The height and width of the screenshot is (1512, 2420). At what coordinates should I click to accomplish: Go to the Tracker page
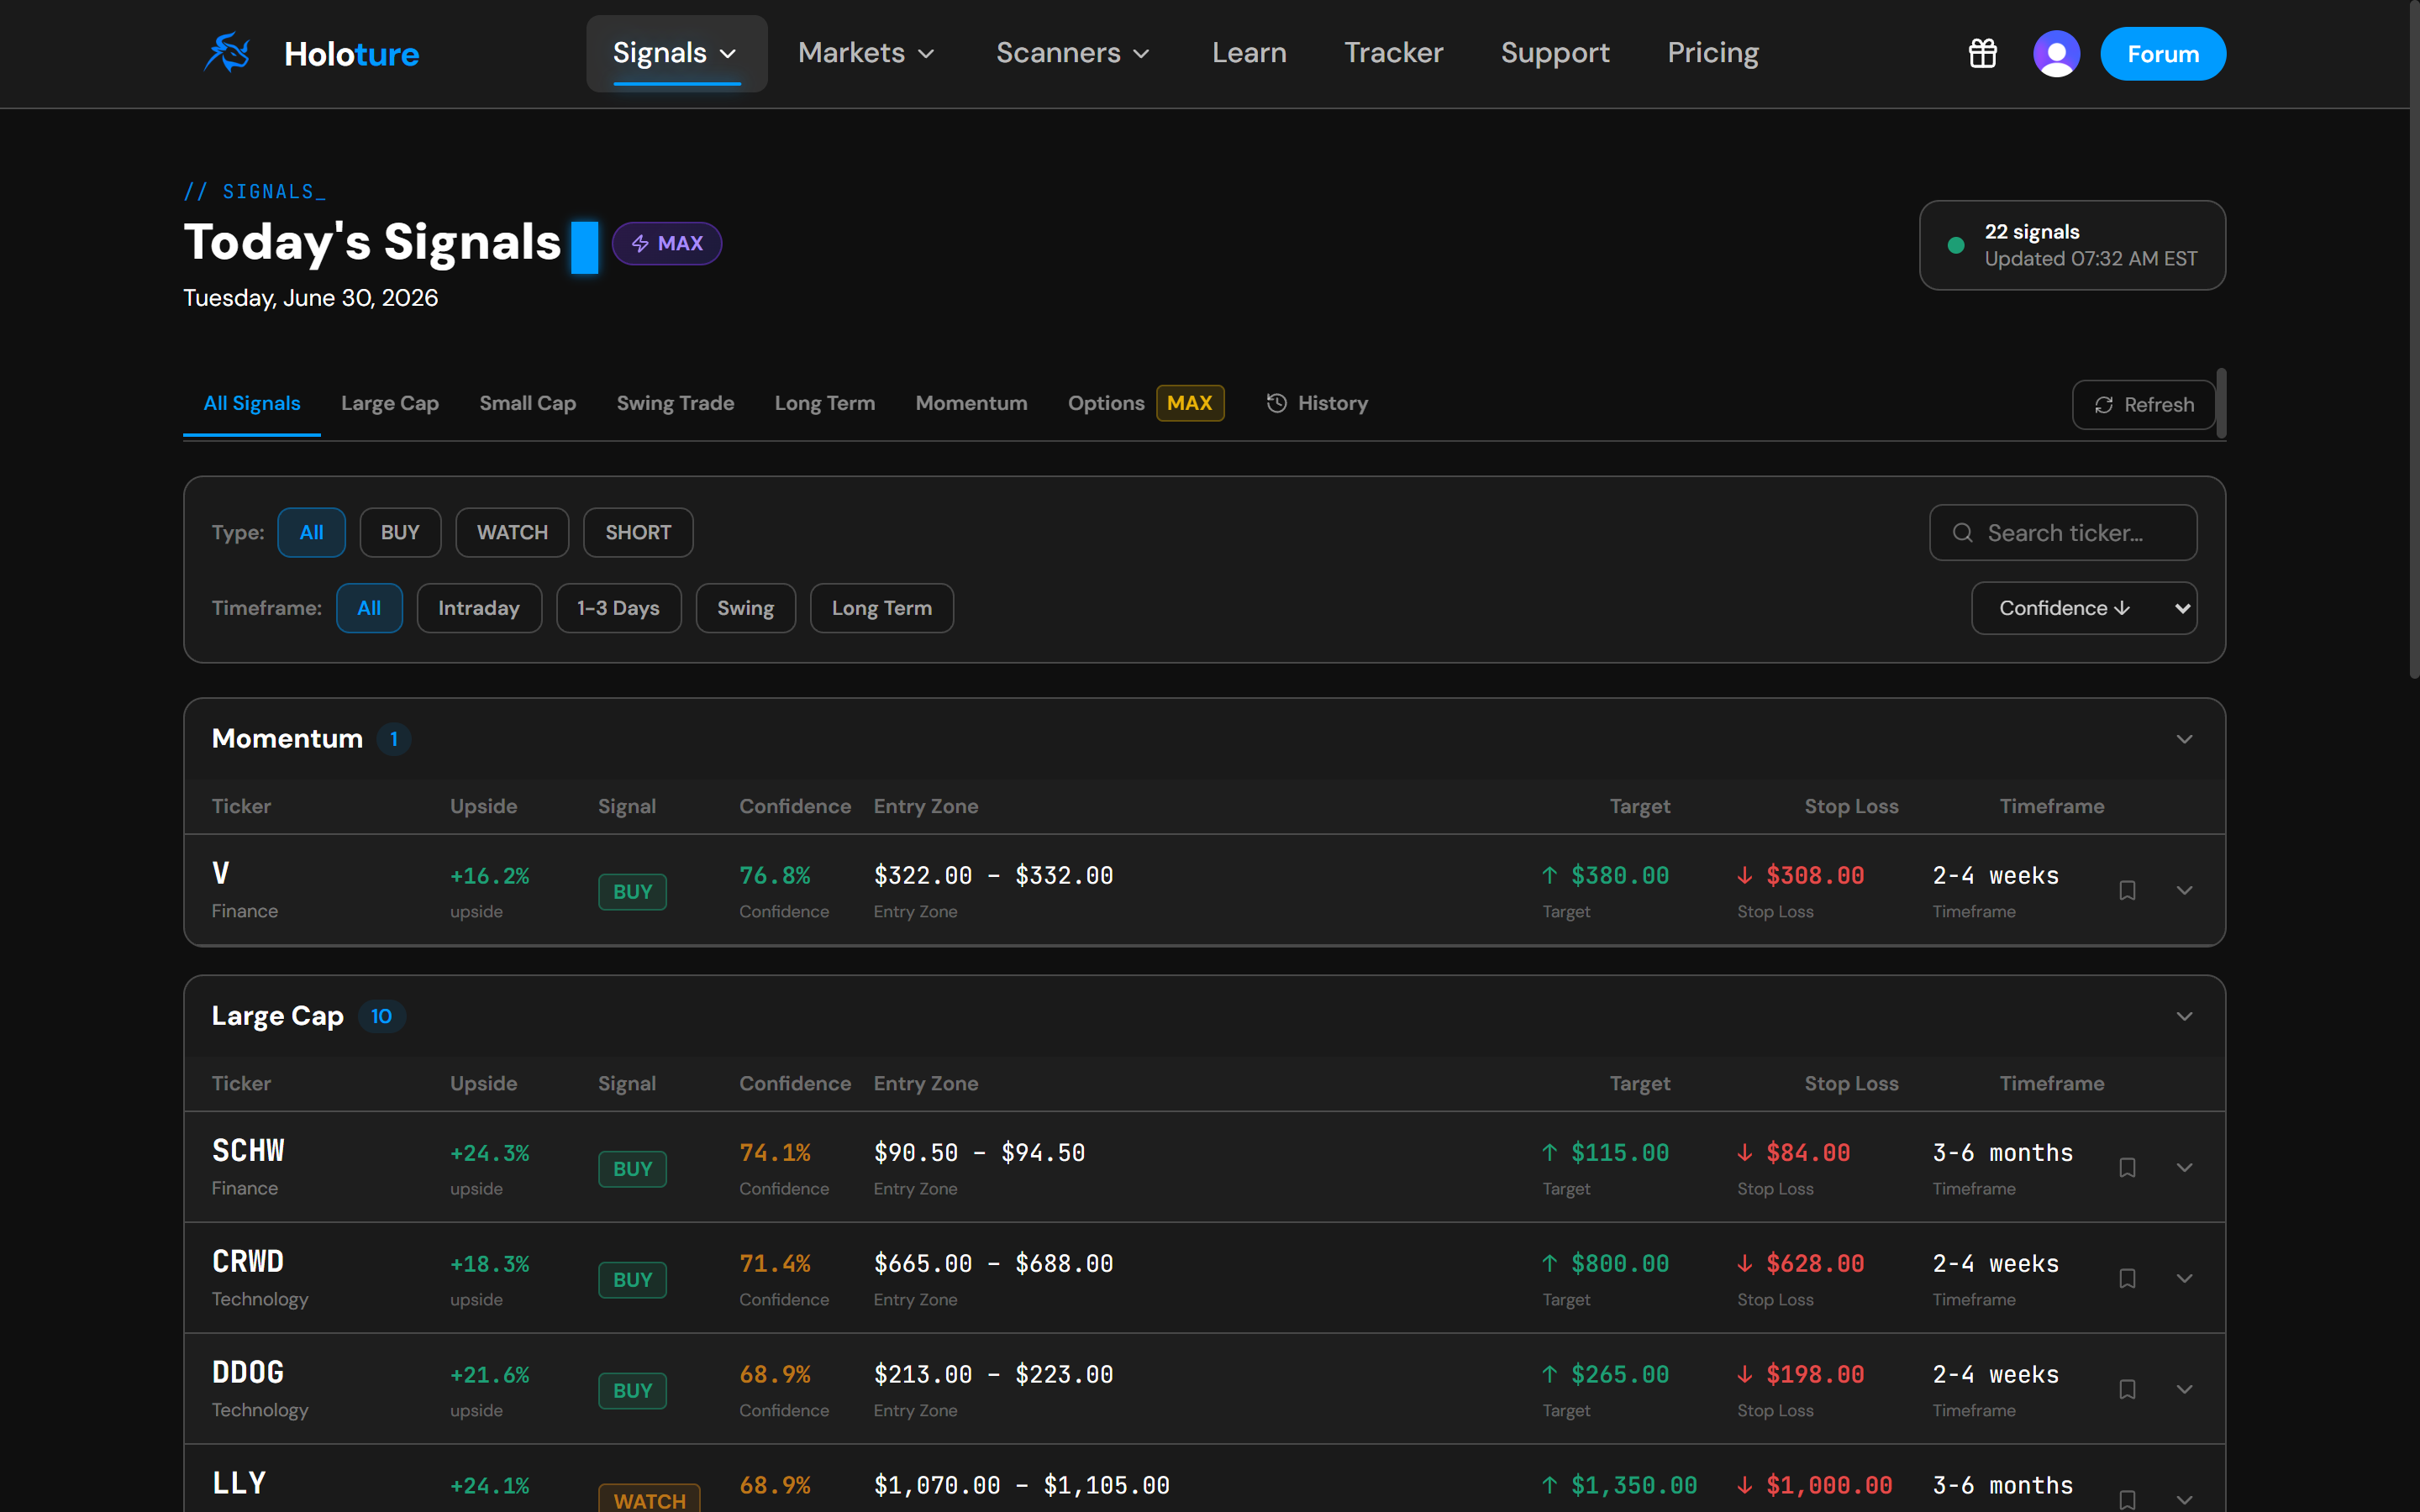click(x=1393, y=53)
